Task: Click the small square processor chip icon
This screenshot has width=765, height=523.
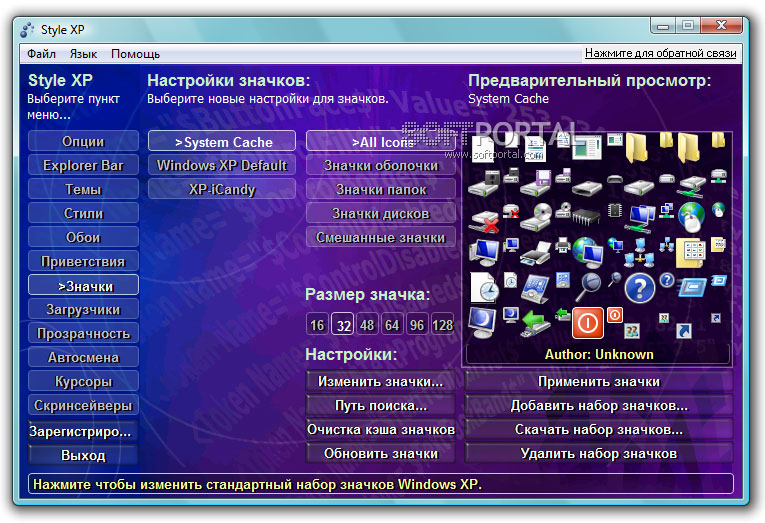Action: point(615,210)
